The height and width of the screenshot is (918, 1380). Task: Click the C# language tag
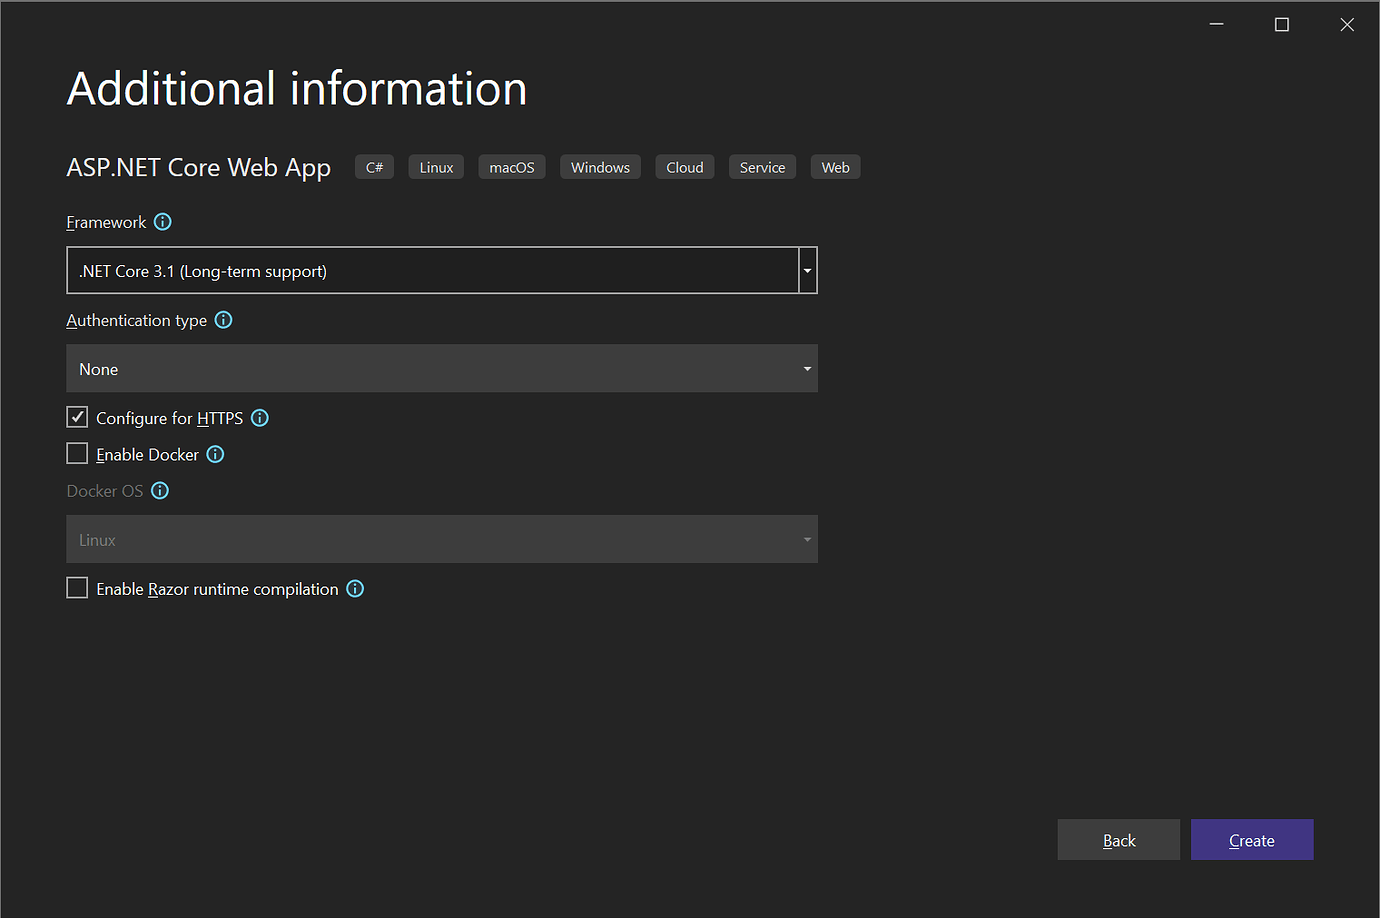click(374, 168)
